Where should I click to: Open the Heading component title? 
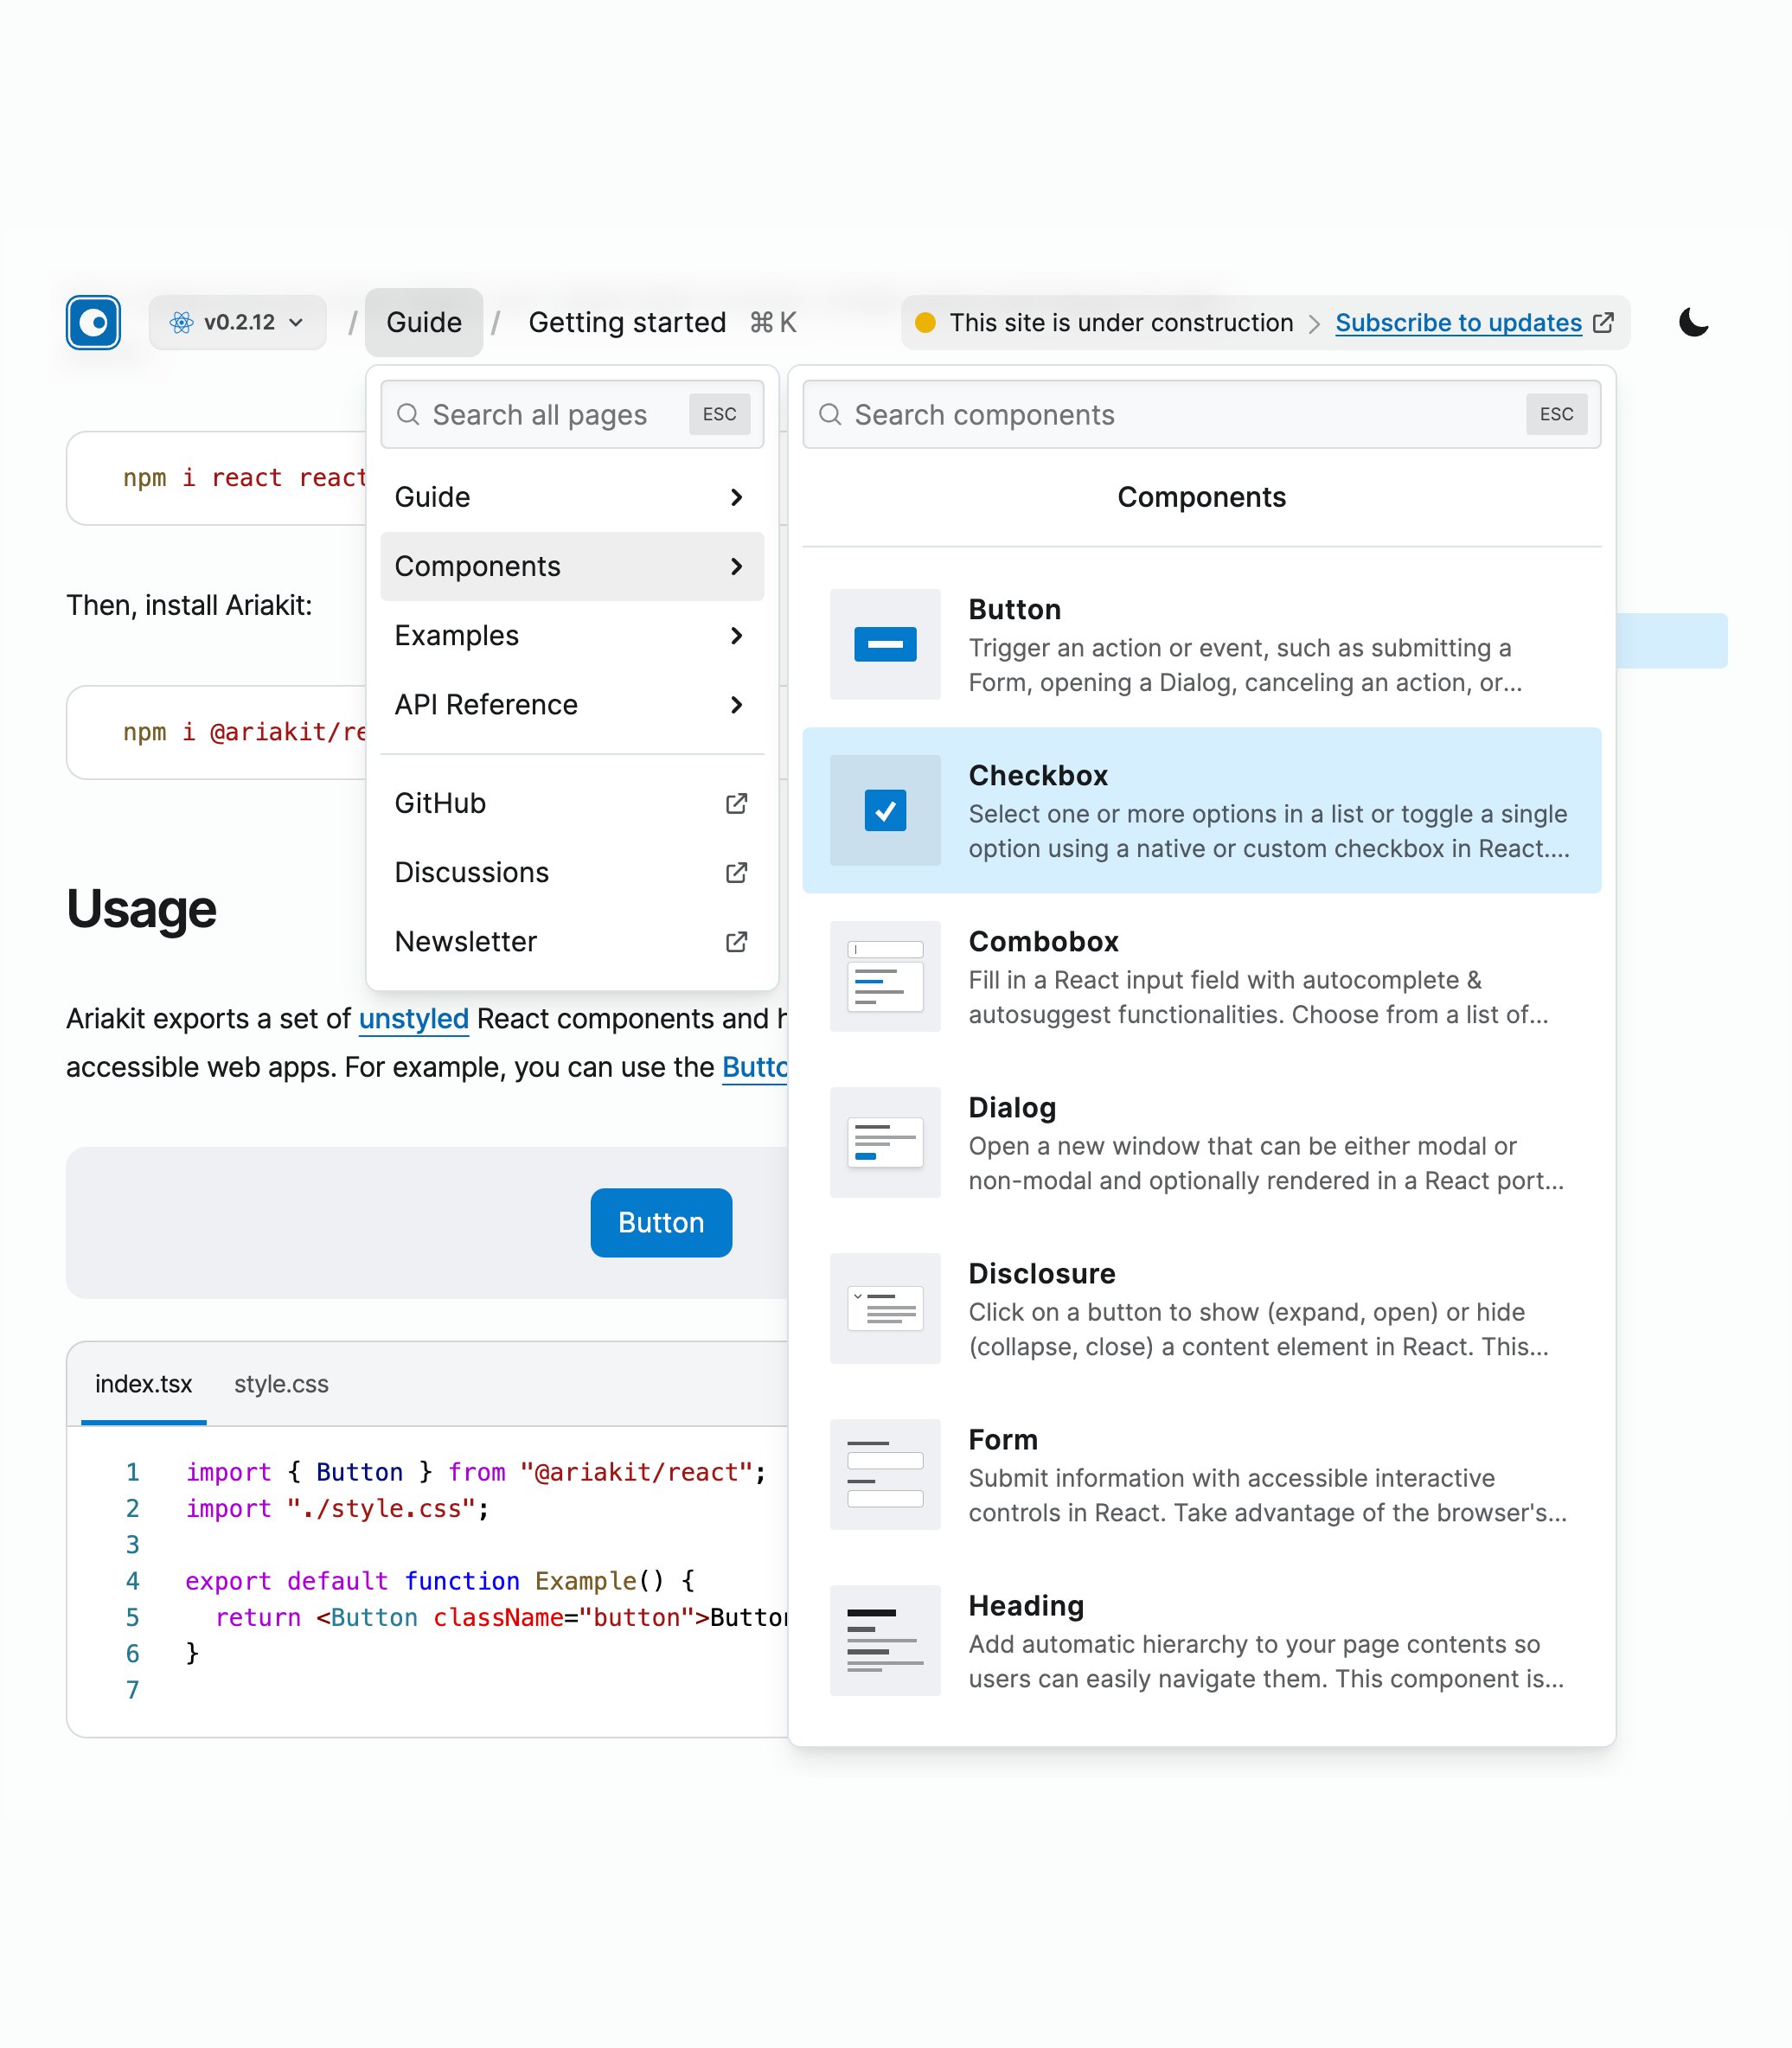click(1026, 1605)
